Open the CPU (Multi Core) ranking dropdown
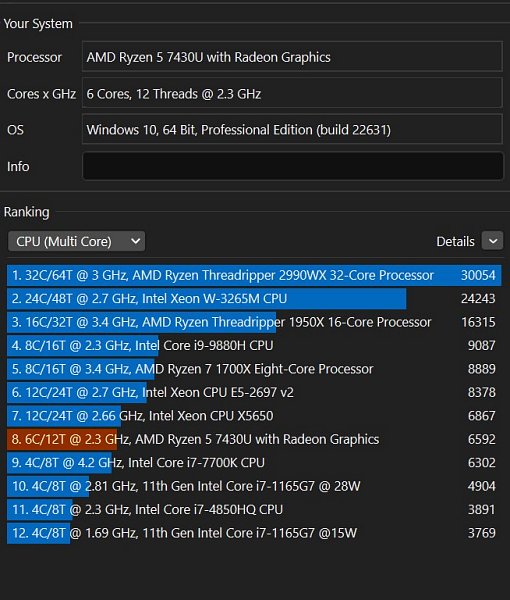The width and height of the screenshot is (510, 600). coord(77,241)
